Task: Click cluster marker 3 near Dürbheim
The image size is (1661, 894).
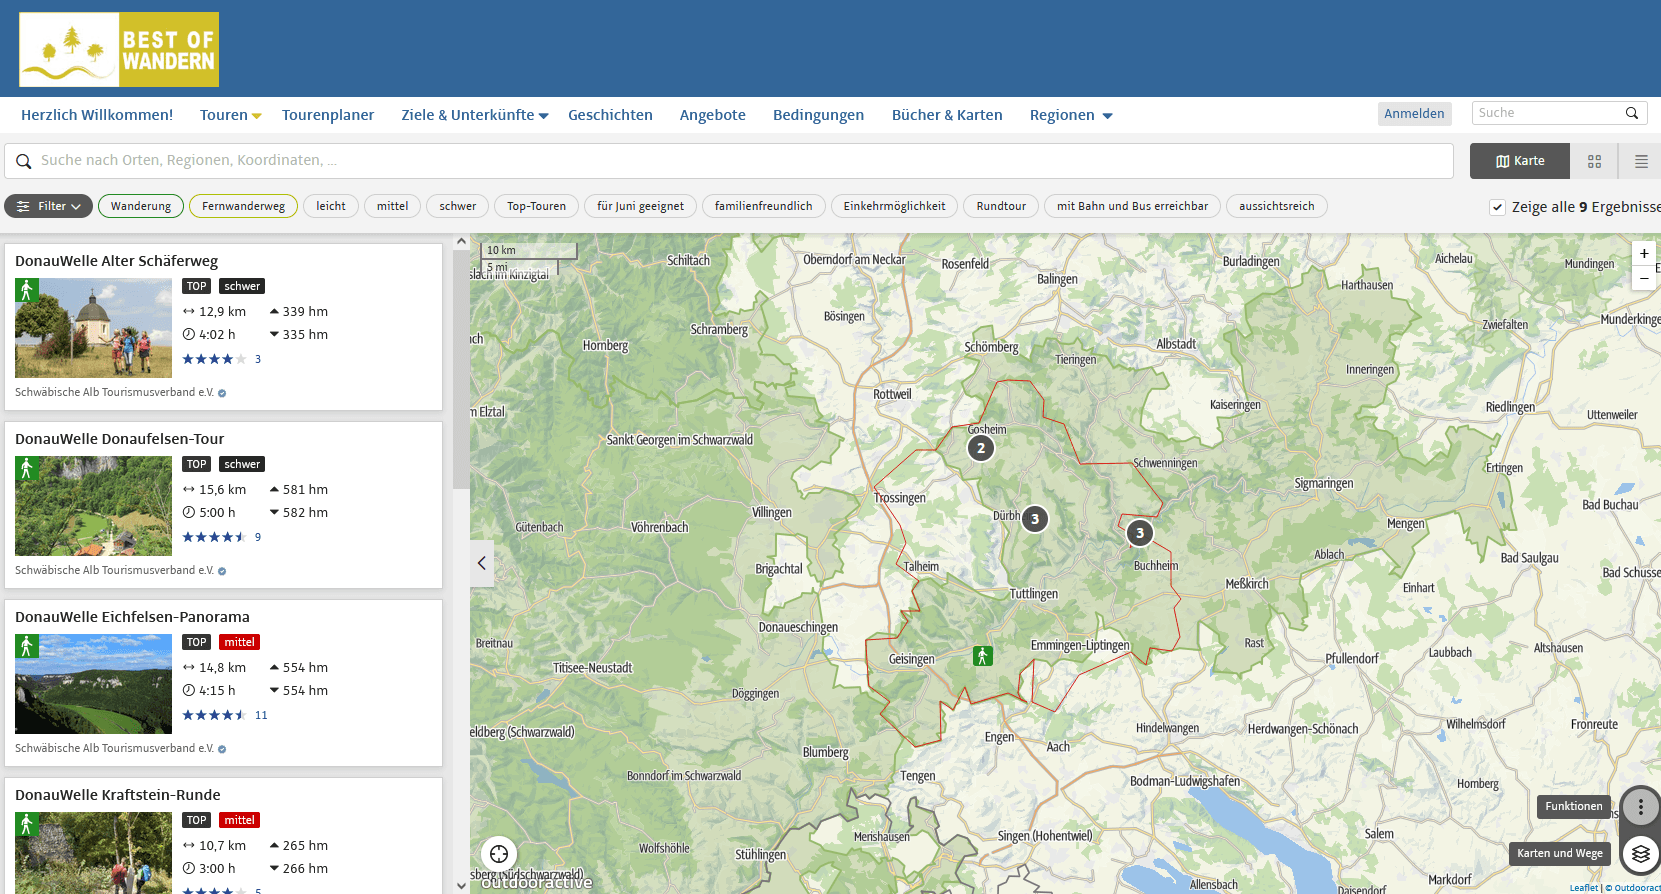Action: (1035, 519)
